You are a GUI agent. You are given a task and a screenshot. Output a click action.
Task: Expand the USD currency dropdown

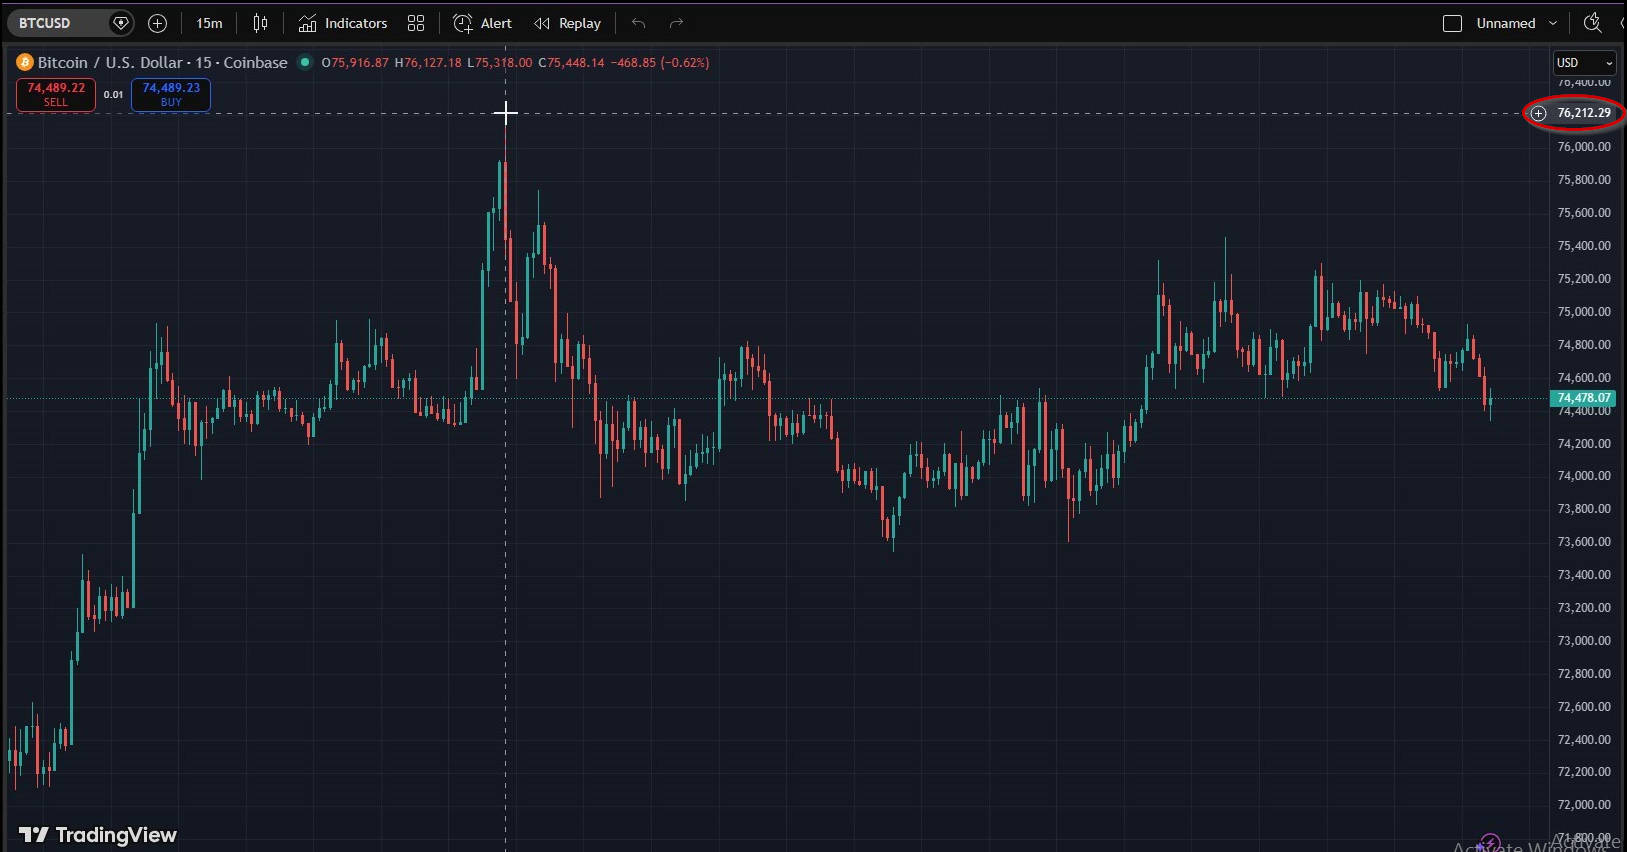[x=1584, y=62]
